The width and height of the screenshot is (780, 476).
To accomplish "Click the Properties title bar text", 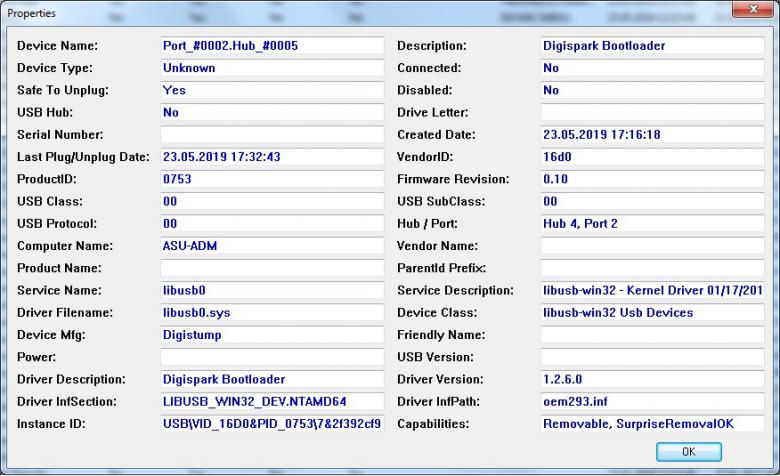I will click(31, 13).
